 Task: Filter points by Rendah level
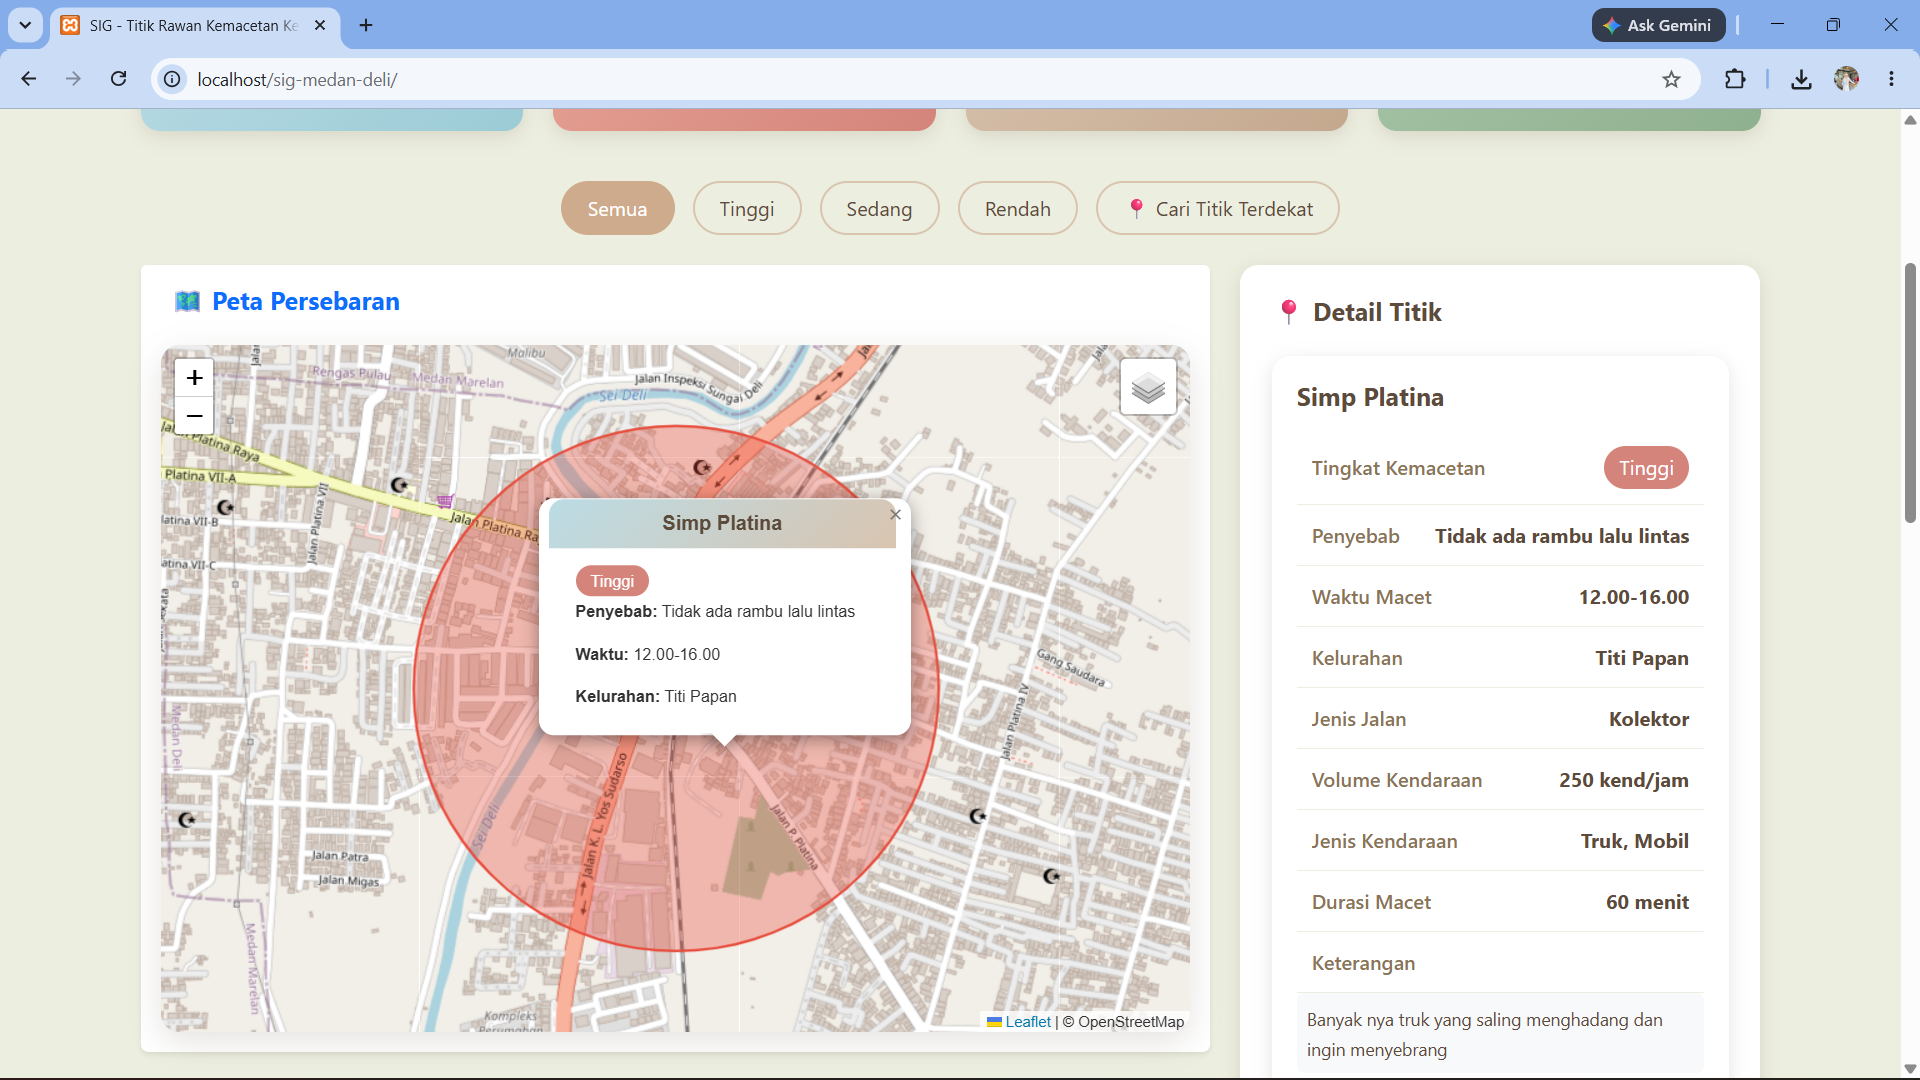click(1017, 208)
